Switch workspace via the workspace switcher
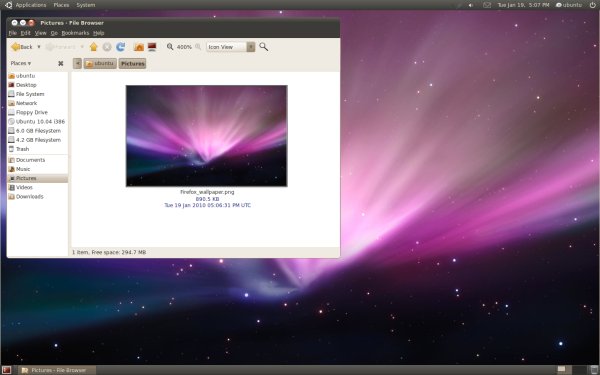600x375 pixels. (x=571, y=370)
